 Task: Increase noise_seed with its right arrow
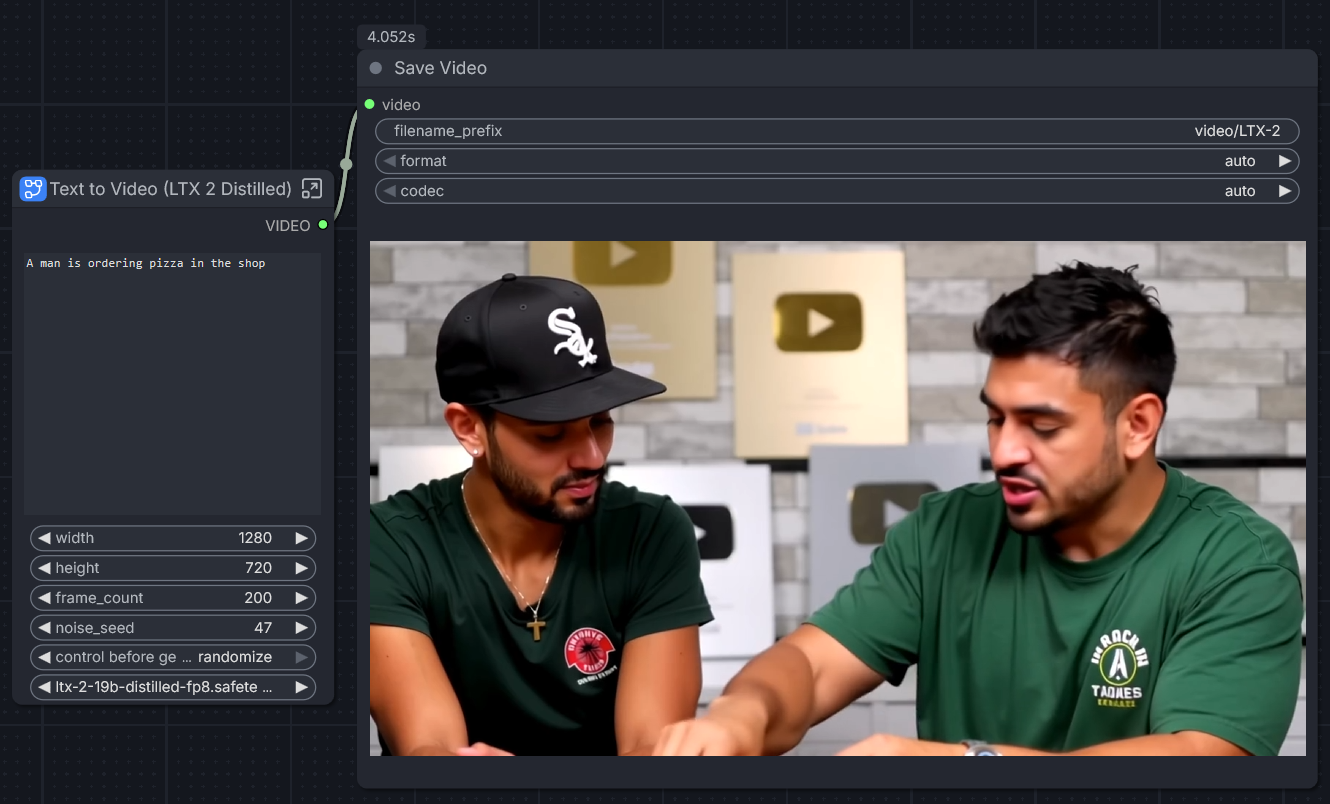pyautogui.click(x=301, y=628)
